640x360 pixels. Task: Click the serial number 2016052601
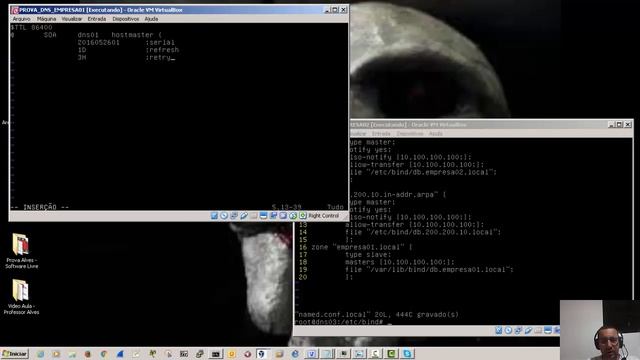click(x=98, y=42)
